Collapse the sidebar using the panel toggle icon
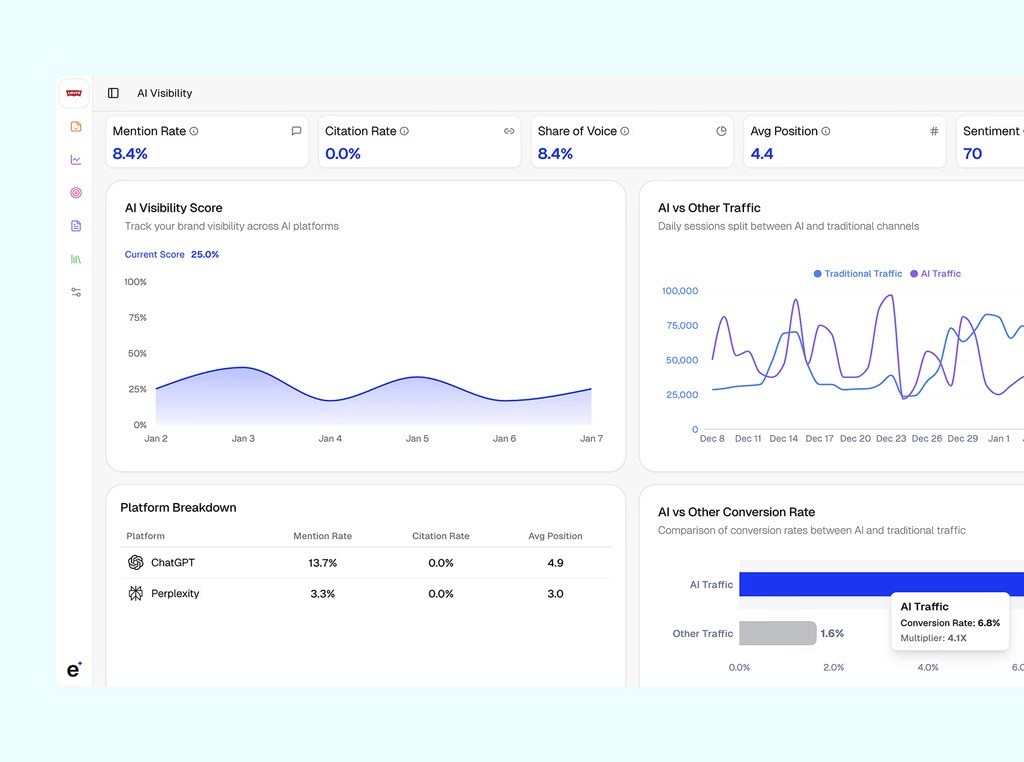 click(113, 92)
